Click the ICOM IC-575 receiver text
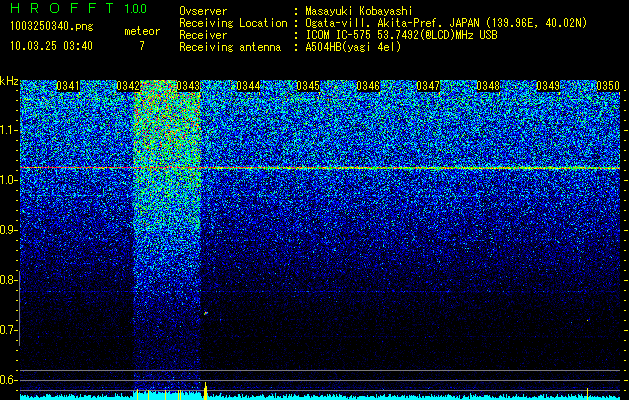 402,35
